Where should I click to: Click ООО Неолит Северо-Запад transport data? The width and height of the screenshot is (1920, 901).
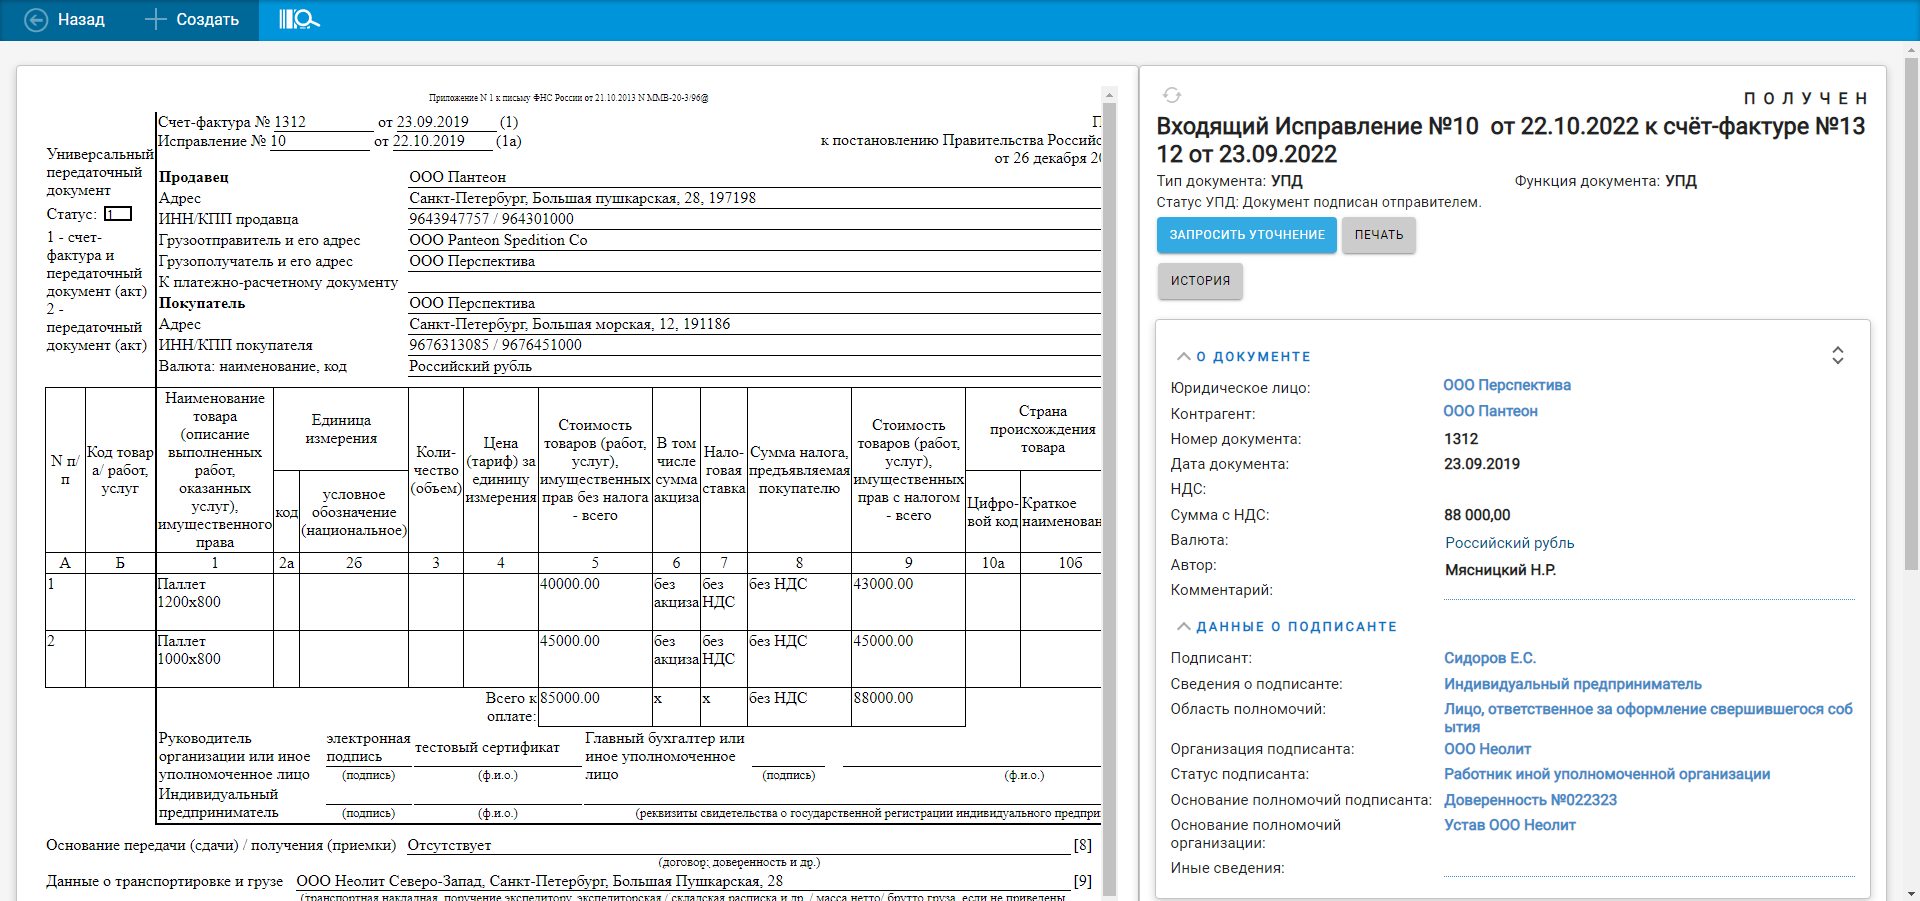point(539,881)
